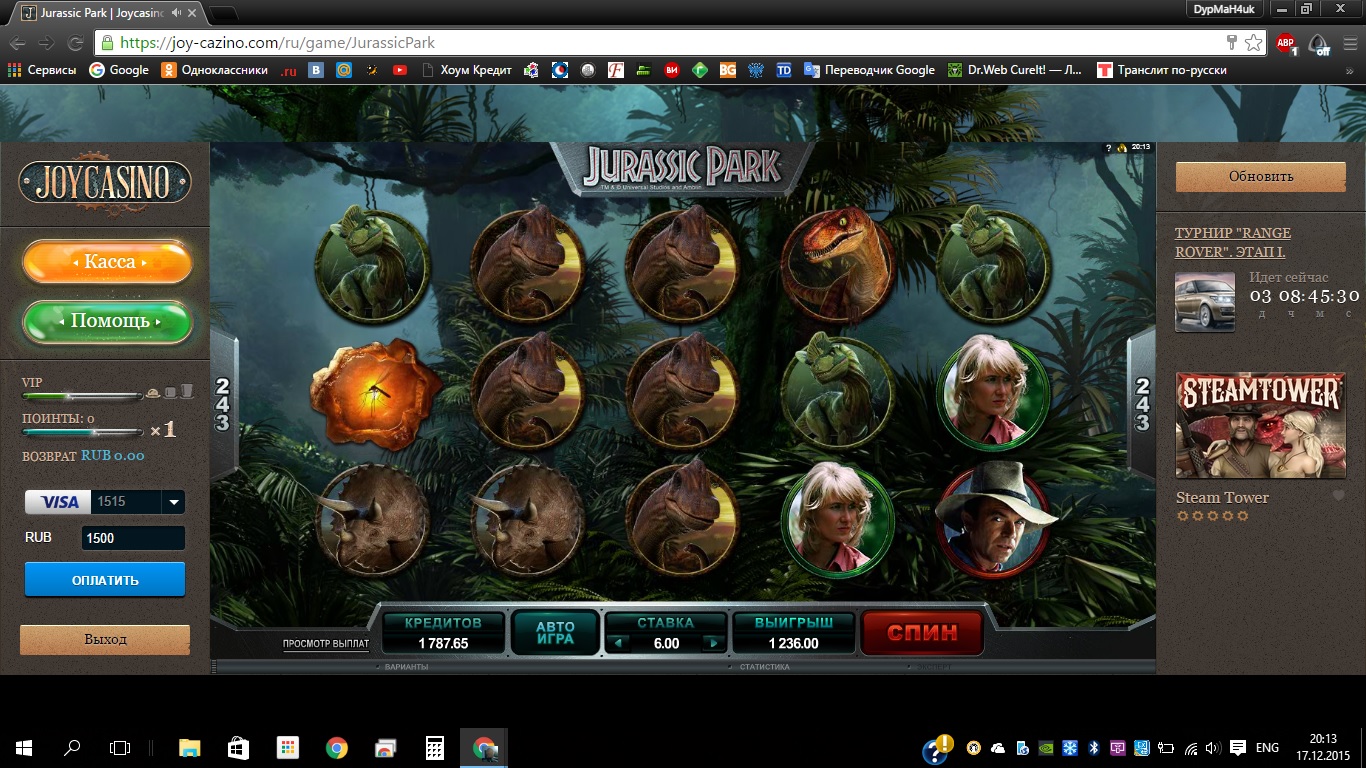1366x768 pixels.
Task: Open taskbar search magnifier
Action: 72,747
